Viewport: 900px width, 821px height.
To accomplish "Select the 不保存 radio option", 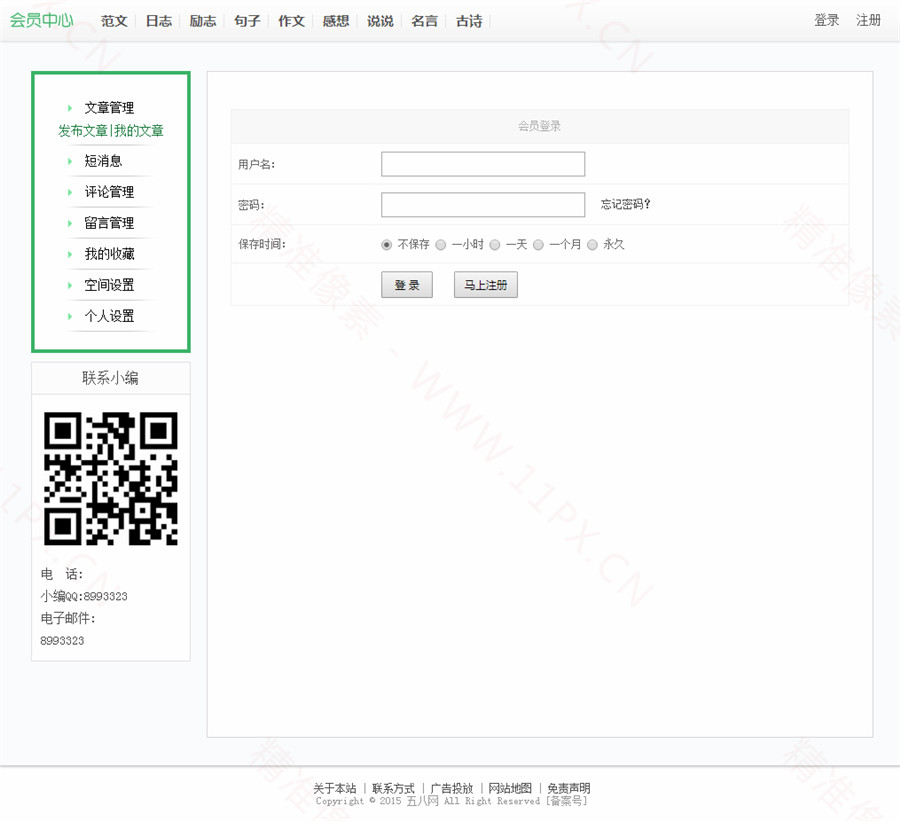I will pyautogui.click(x=387, y=245).
